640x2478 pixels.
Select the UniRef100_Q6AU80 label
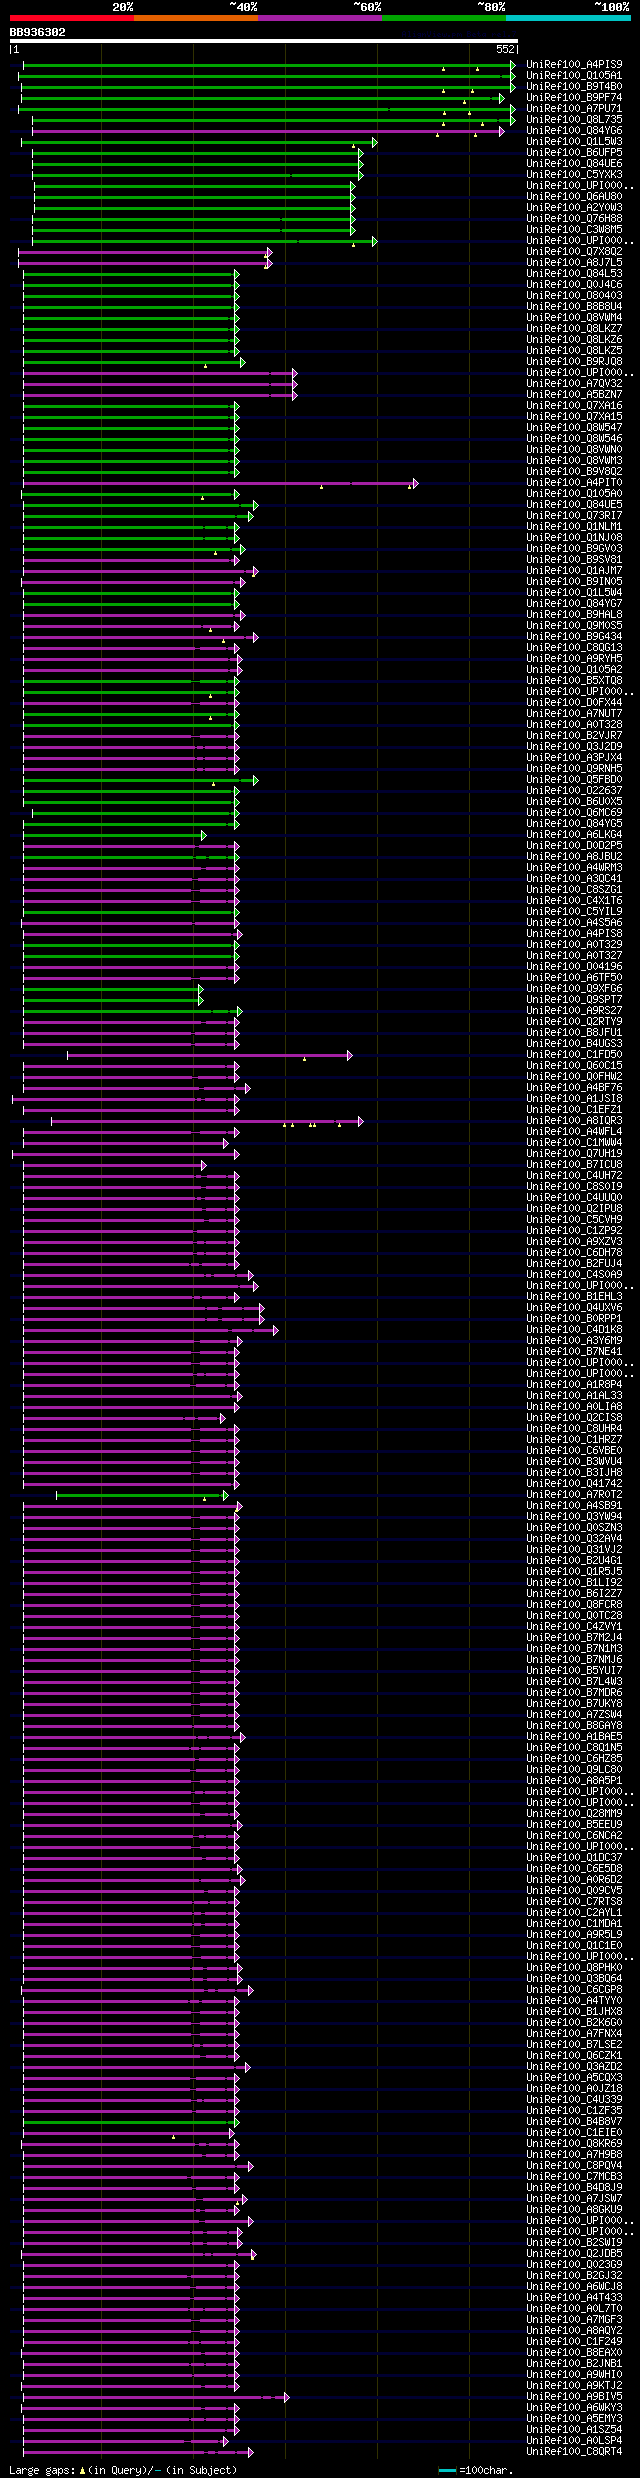[x=574, y=197]
